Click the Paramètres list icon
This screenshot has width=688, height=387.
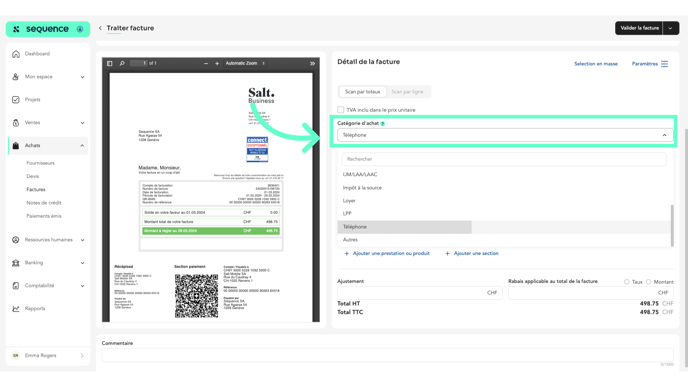[664, 64]
